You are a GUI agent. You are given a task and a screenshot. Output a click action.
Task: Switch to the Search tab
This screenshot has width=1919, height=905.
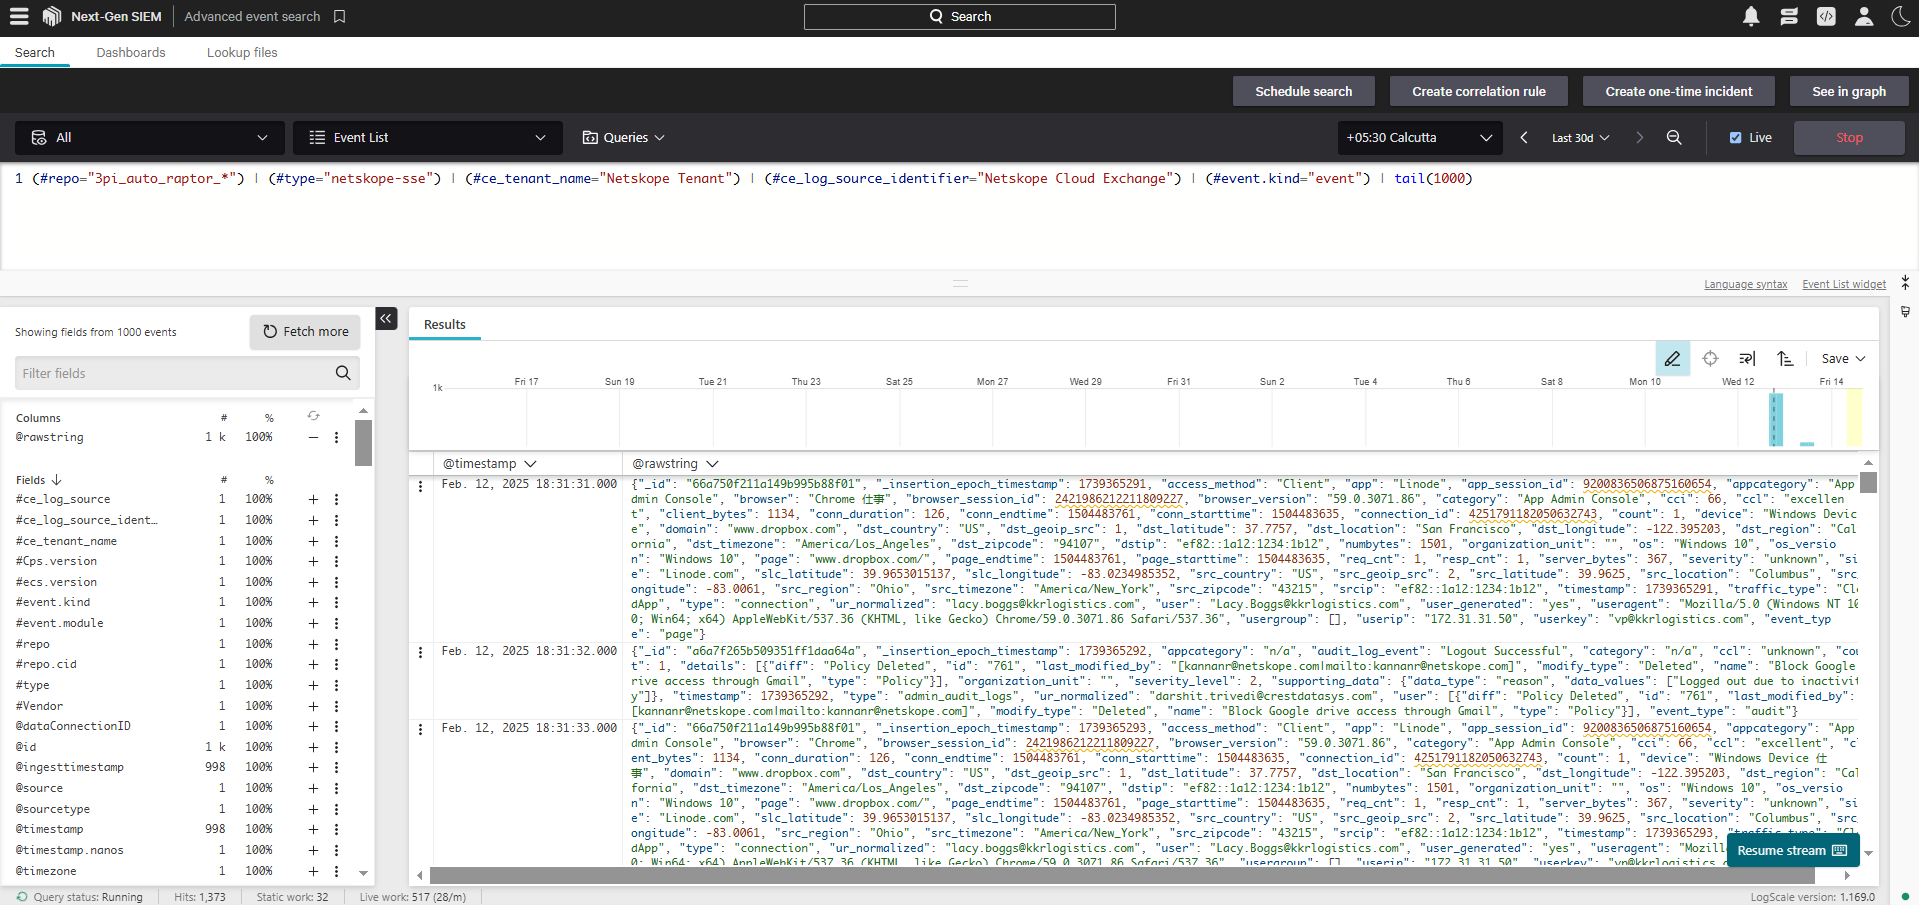[35, 53]
